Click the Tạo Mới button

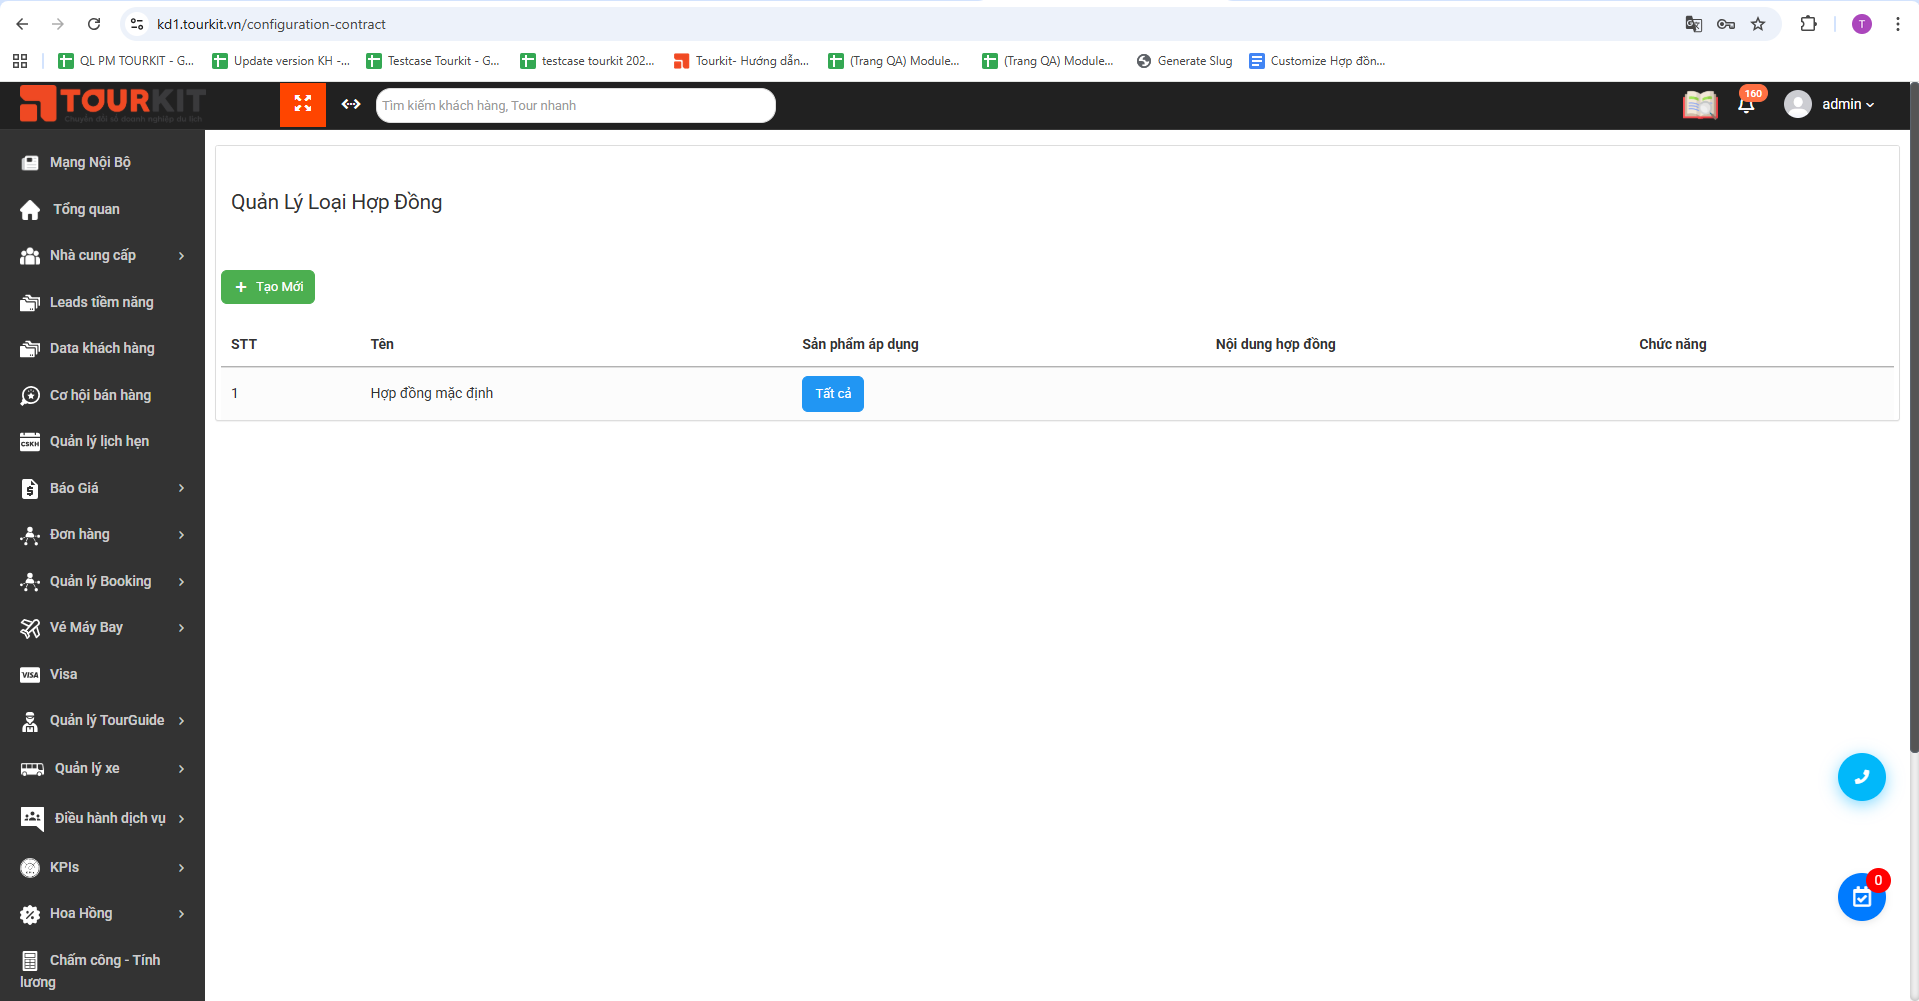(x=267, y=287)
